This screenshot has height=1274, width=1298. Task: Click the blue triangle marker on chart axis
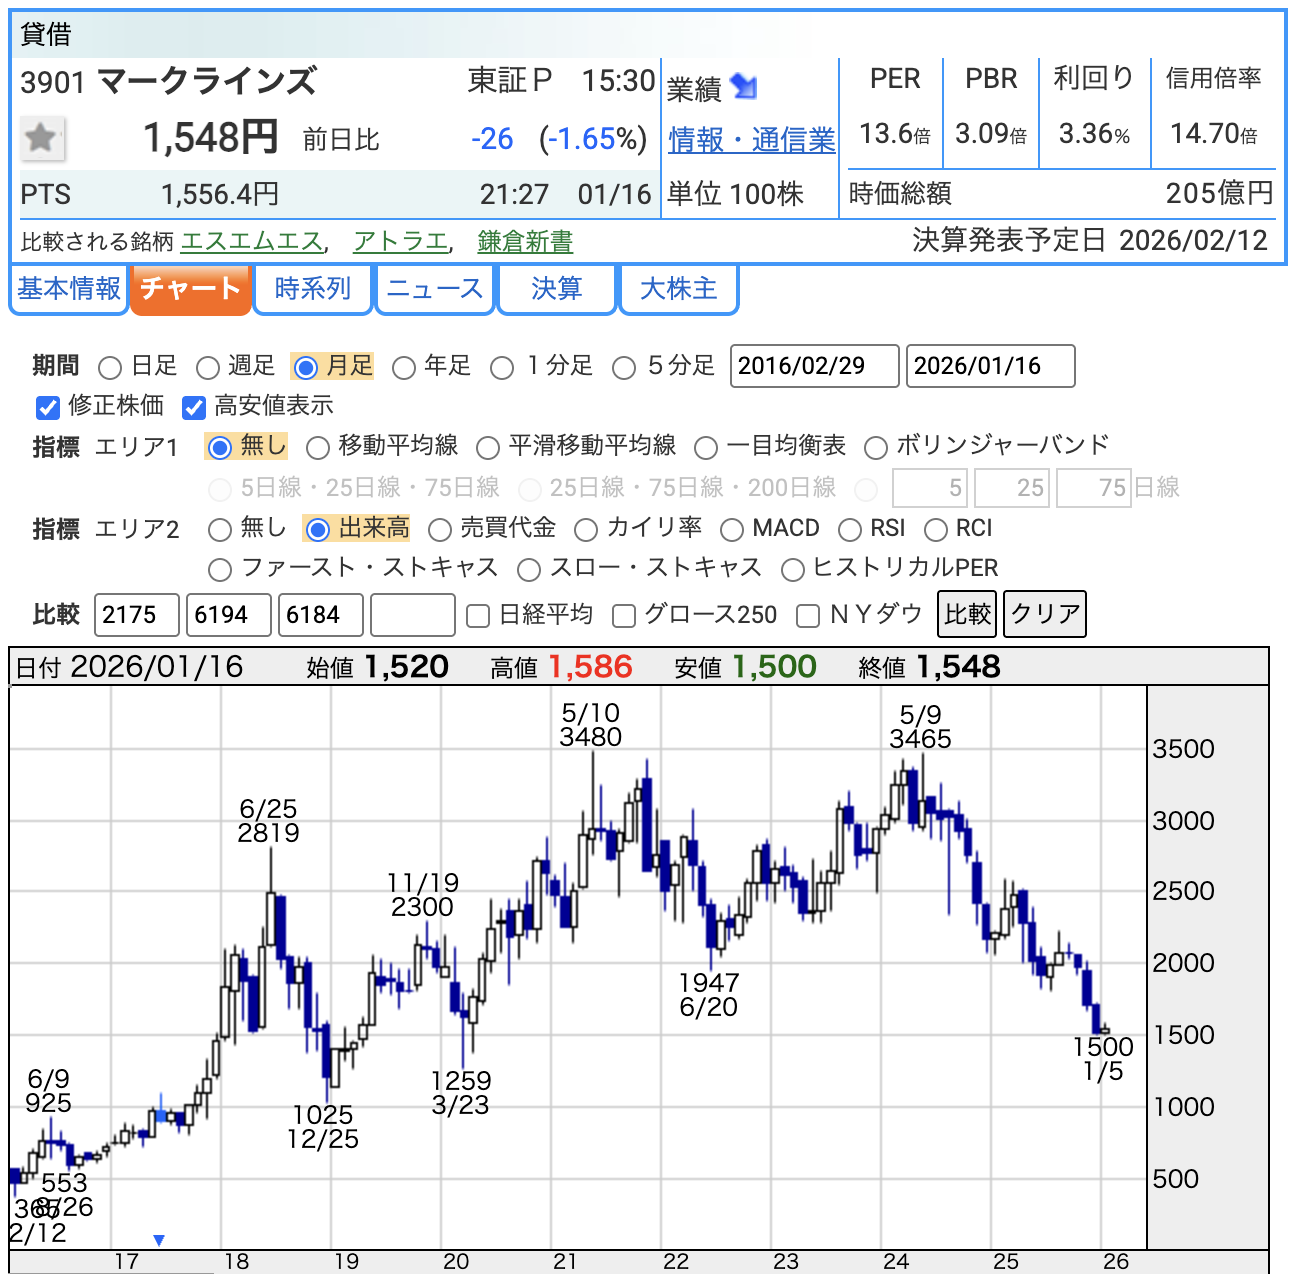pos(159,1240)
